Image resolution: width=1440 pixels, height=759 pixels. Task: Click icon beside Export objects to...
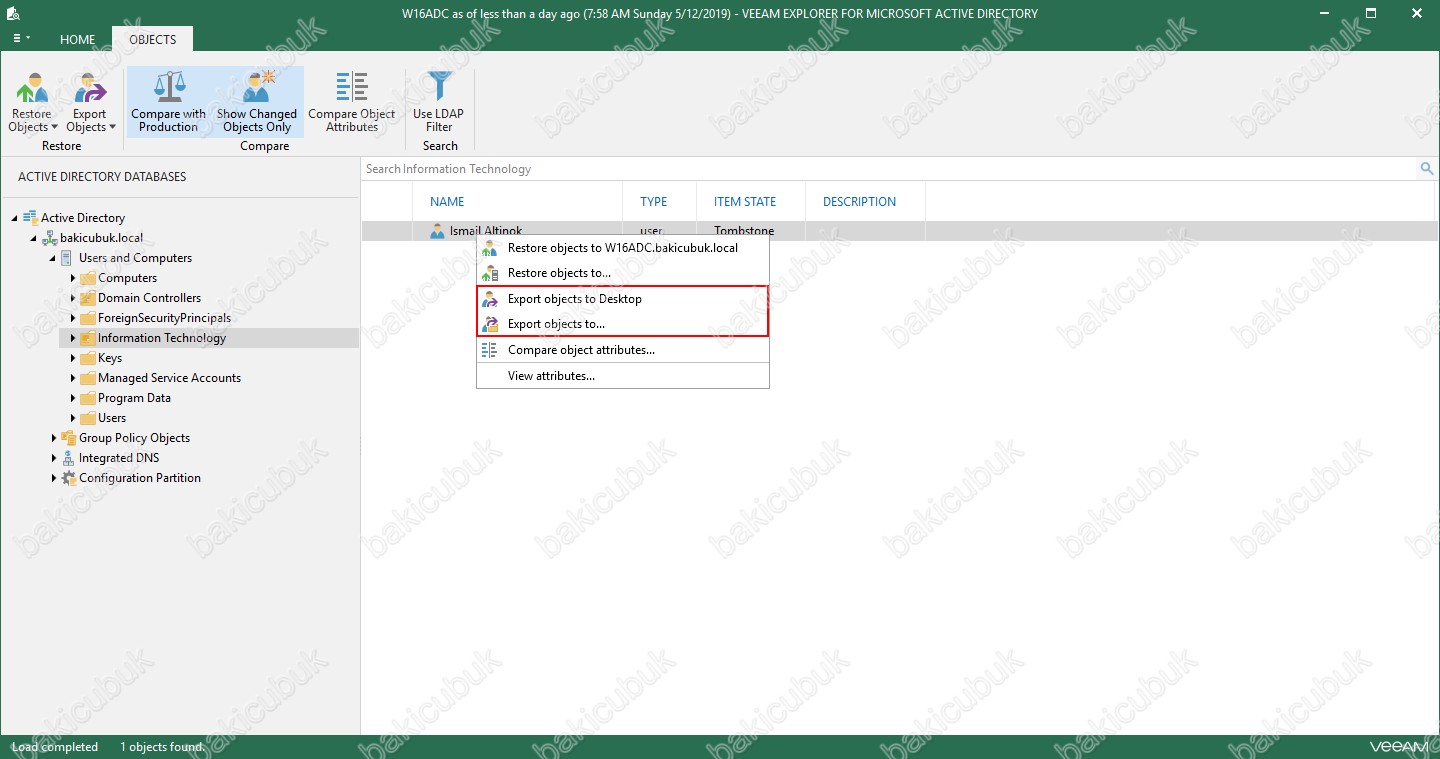[x=490, y=324]
